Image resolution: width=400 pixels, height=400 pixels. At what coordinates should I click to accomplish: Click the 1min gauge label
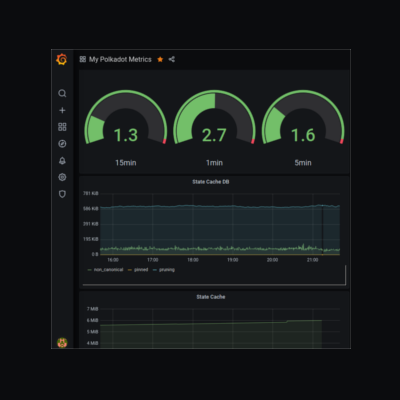[x=214, y=163]
